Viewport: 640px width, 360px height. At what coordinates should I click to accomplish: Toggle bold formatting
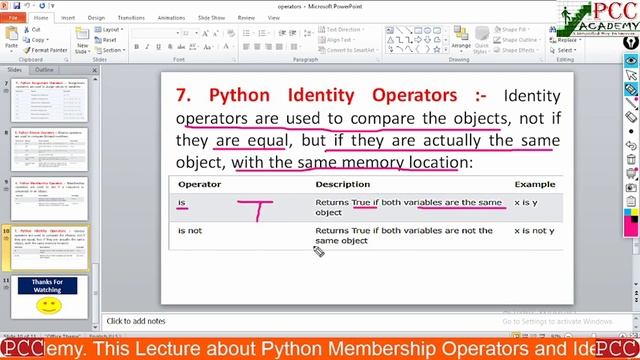click(136, 47)
